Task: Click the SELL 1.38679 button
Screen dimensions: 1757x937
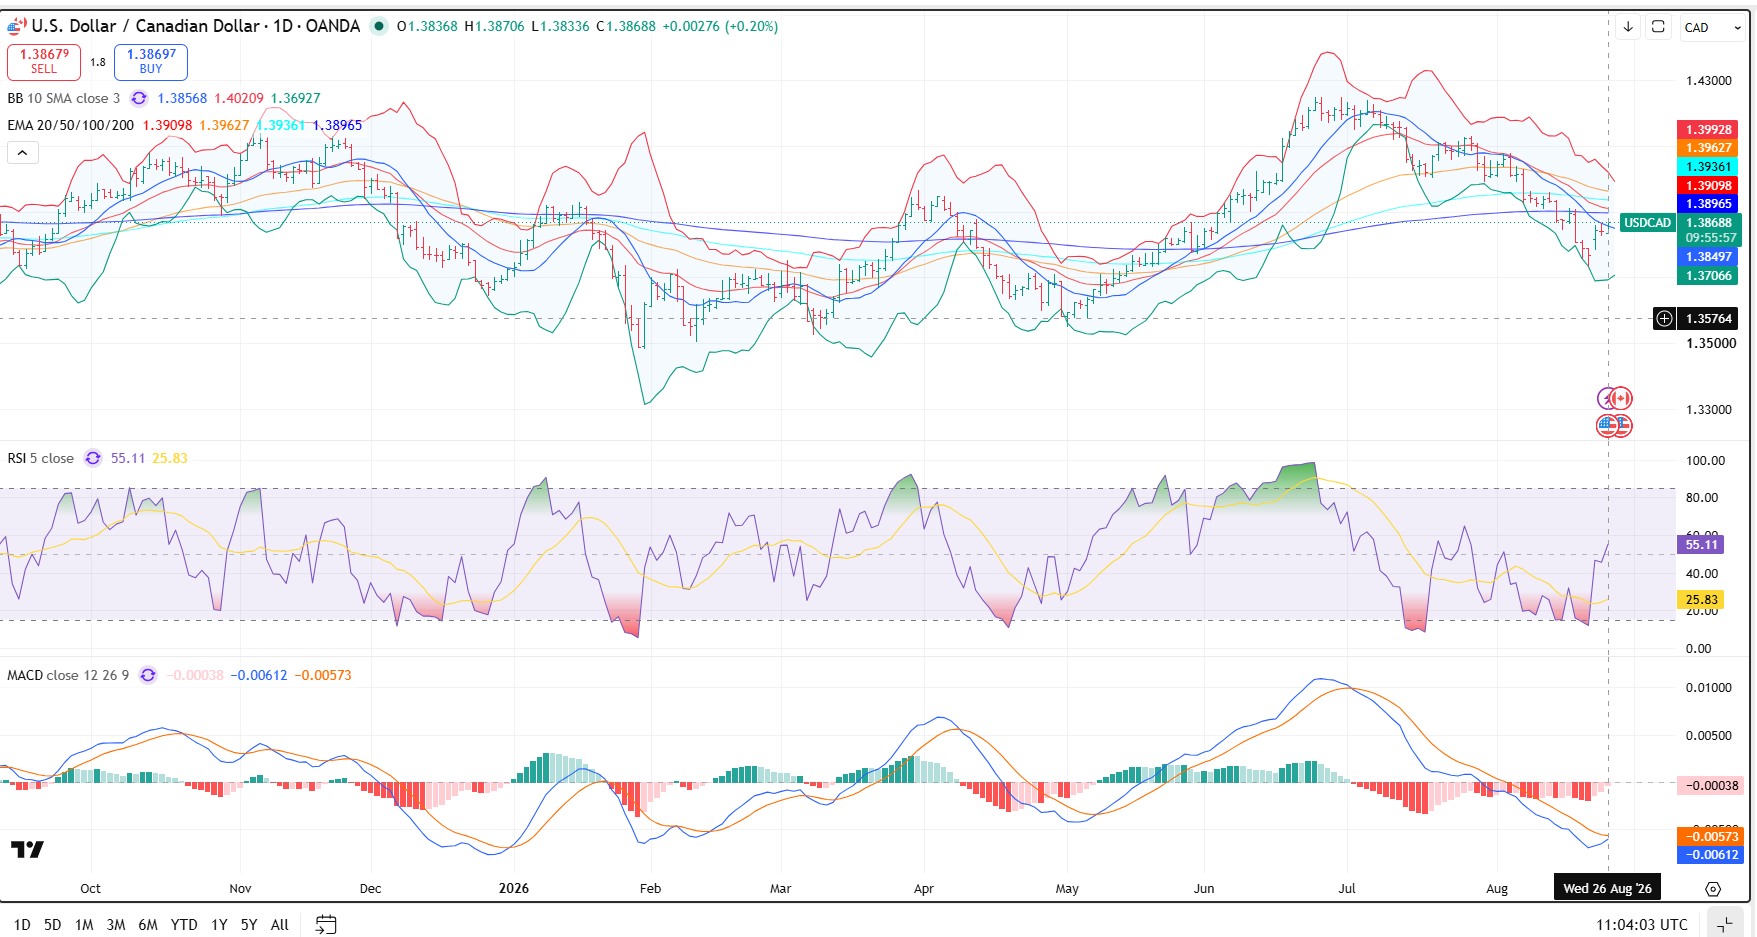Action: [x=44, y=62]
